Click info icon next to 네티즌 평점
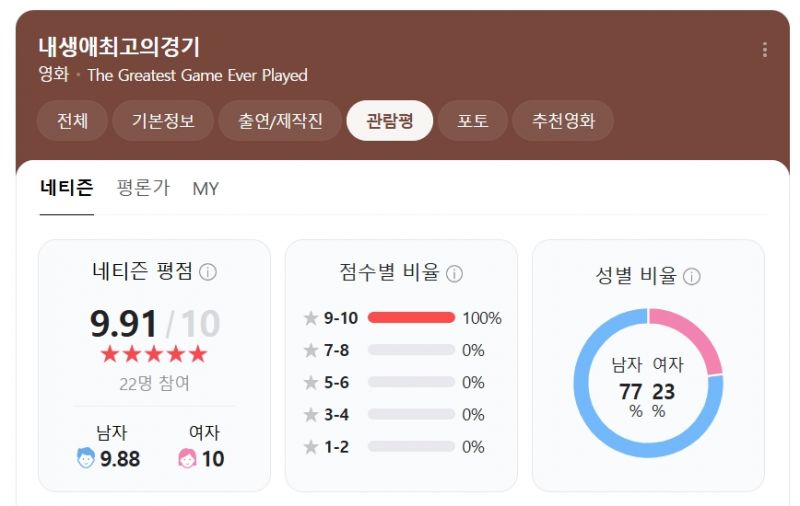 (x=208, y=272)
